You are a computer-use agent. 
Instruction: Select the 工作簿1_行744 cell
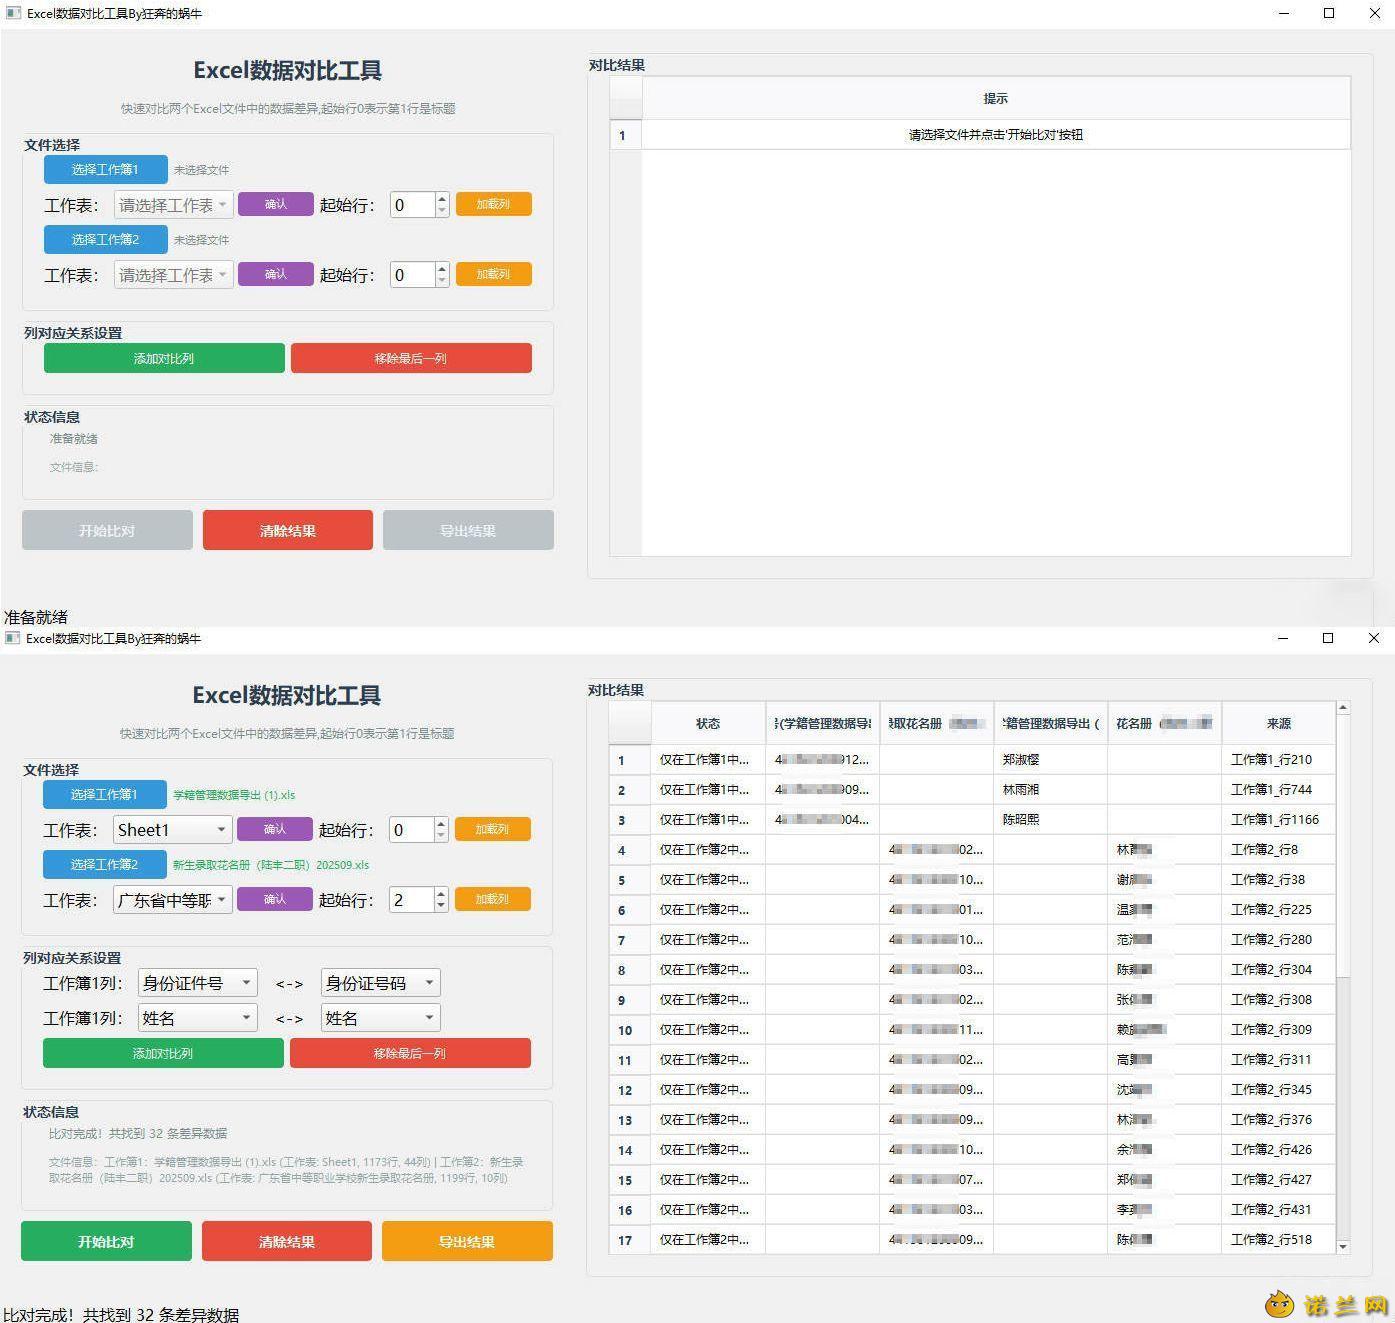[1278, 790]
